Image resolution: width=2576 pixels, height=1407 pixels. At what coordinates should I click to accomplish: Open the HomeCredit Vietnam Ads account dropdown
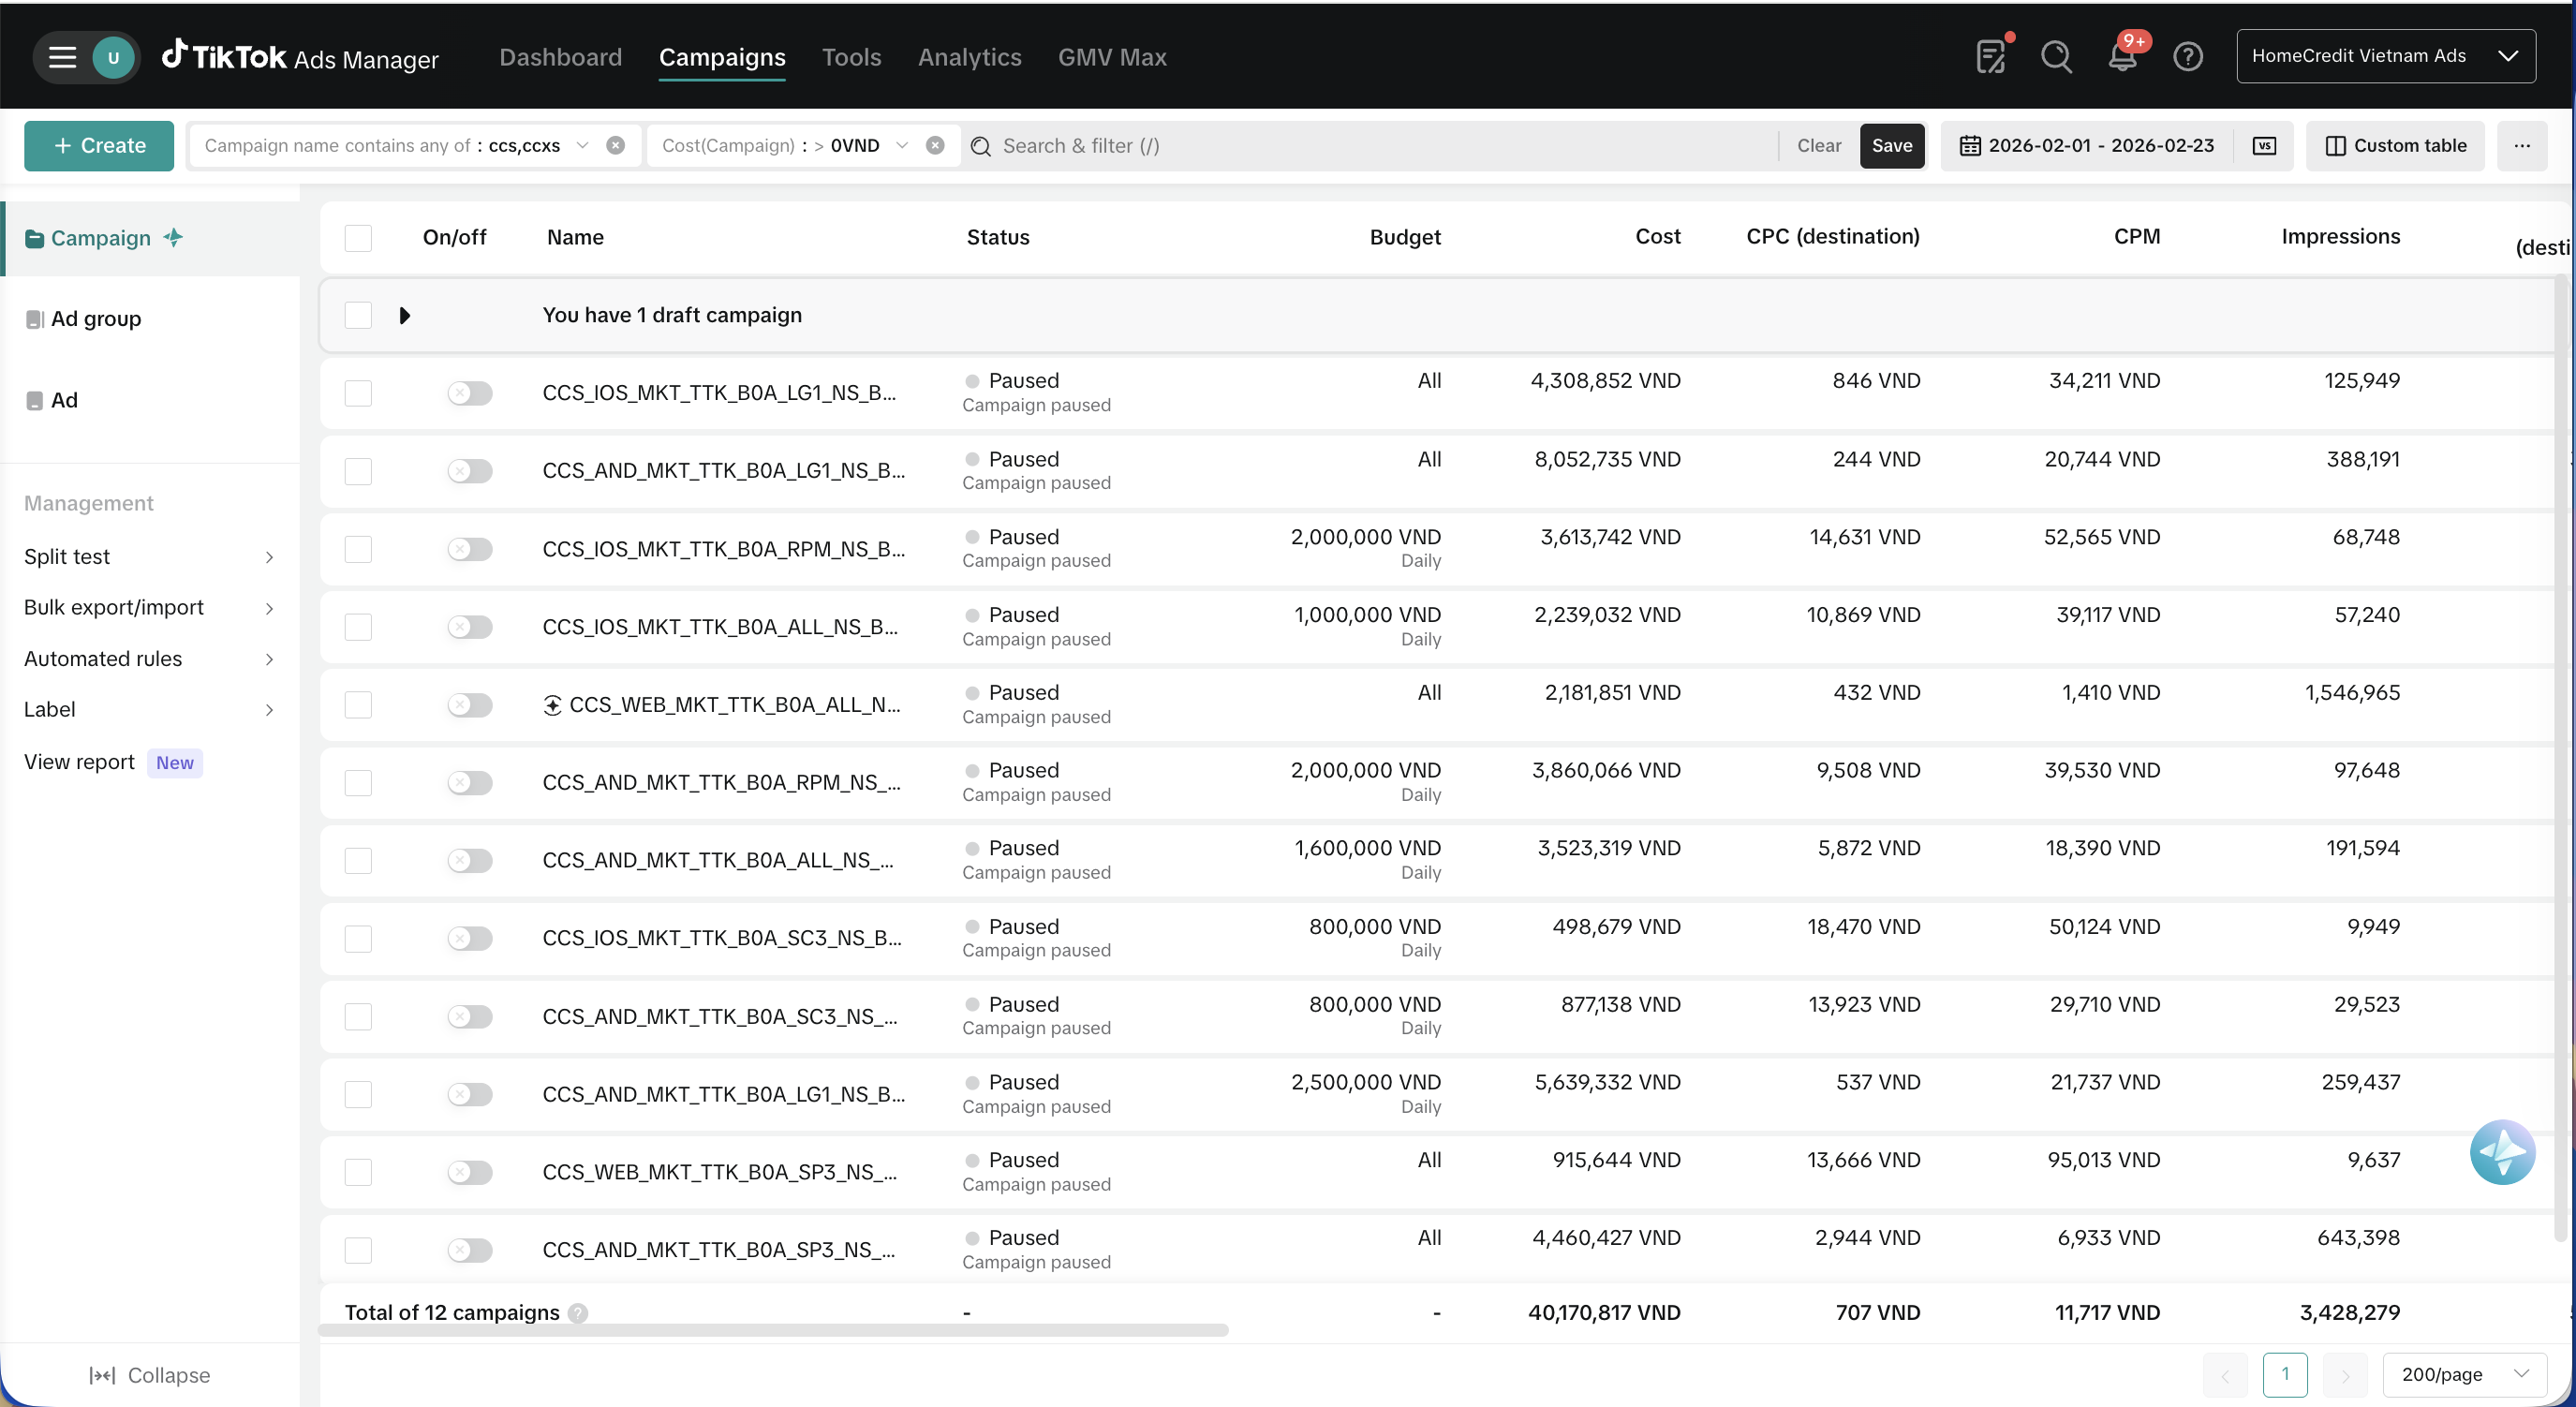[x=2385, y=56]
